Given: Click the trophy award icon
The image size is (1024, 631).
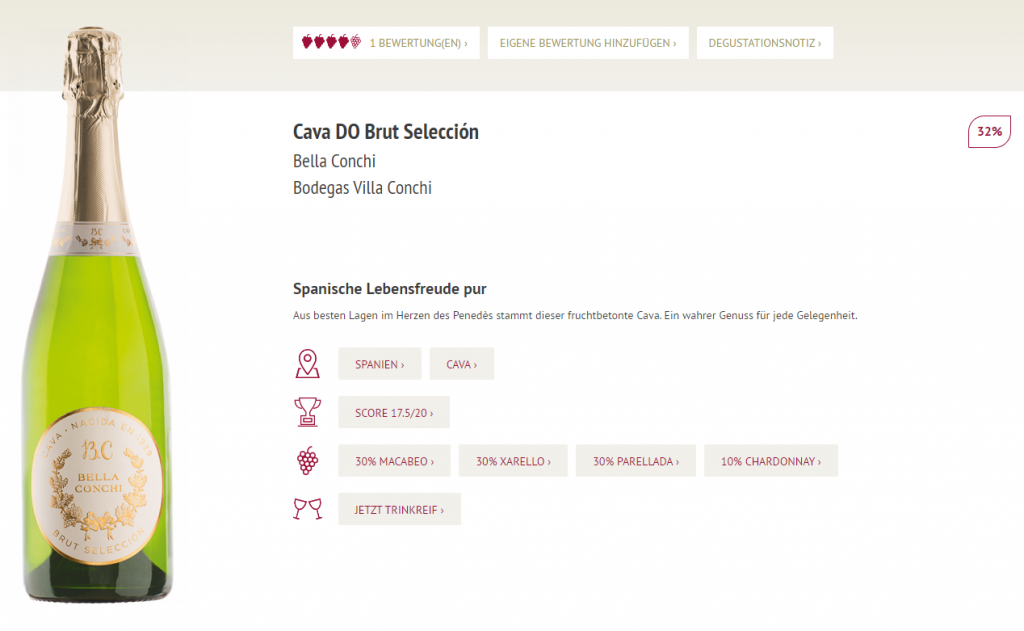Looking at the screenshot, I should tap(307, 412).
